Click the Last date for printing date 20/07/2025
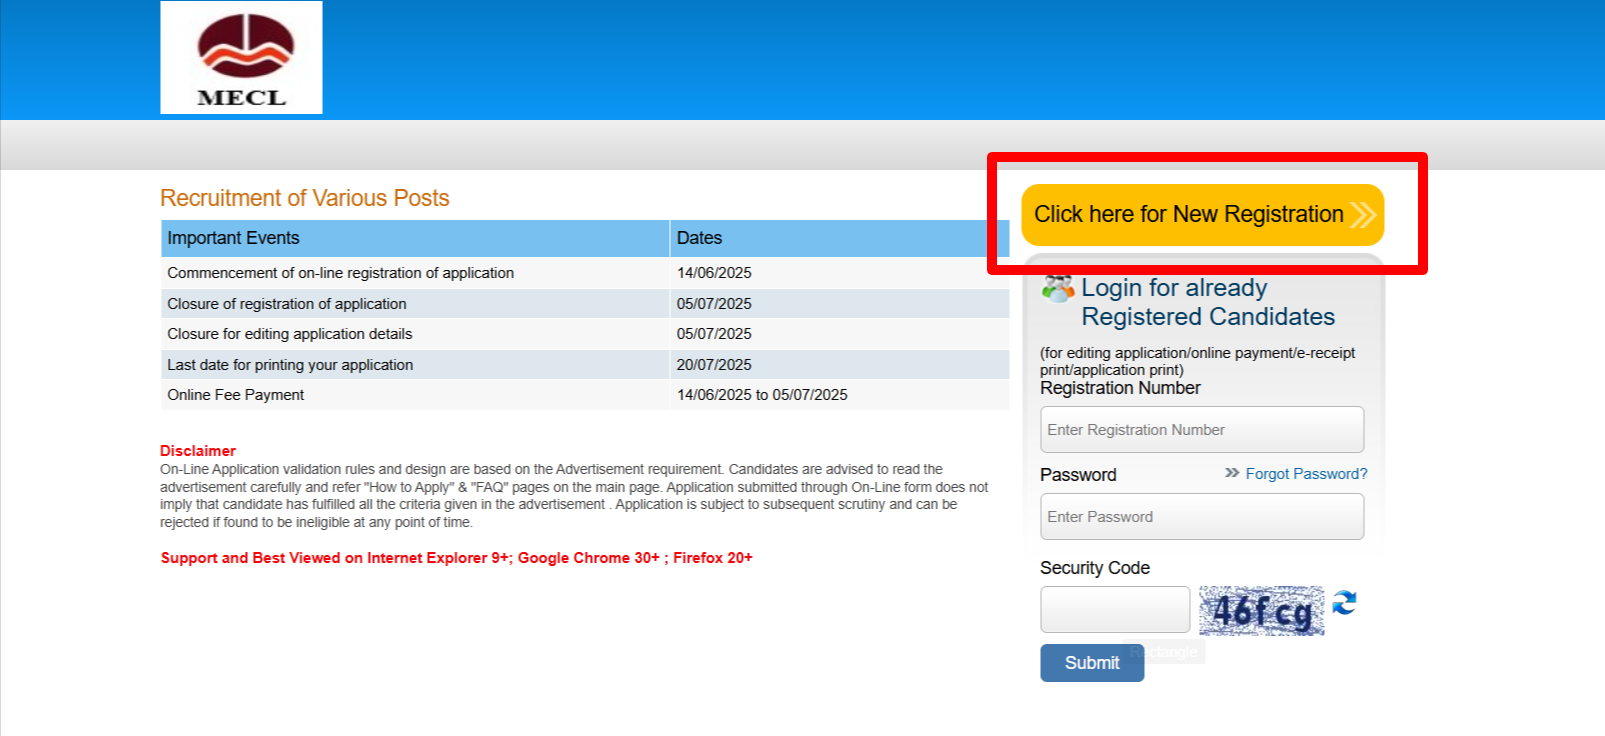Image resolution: width=1605 pixels, height=736 pixels. click(x=714, y=365)
